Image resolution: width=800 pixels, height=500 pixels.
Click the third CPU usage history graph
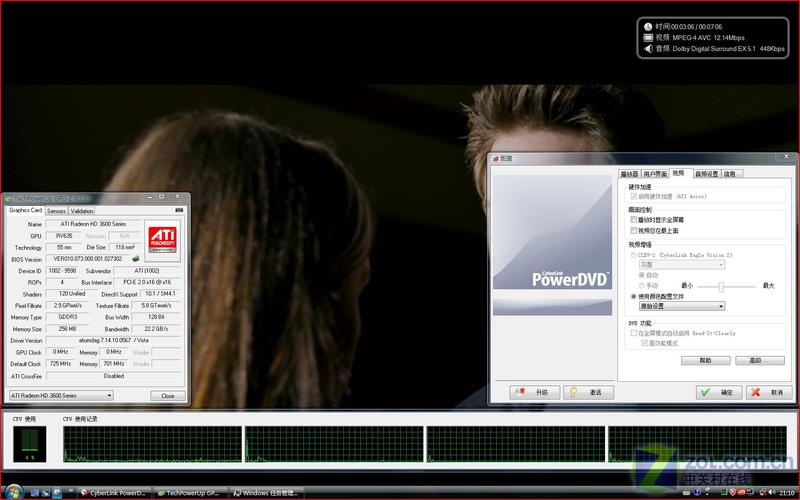(516, 444)
